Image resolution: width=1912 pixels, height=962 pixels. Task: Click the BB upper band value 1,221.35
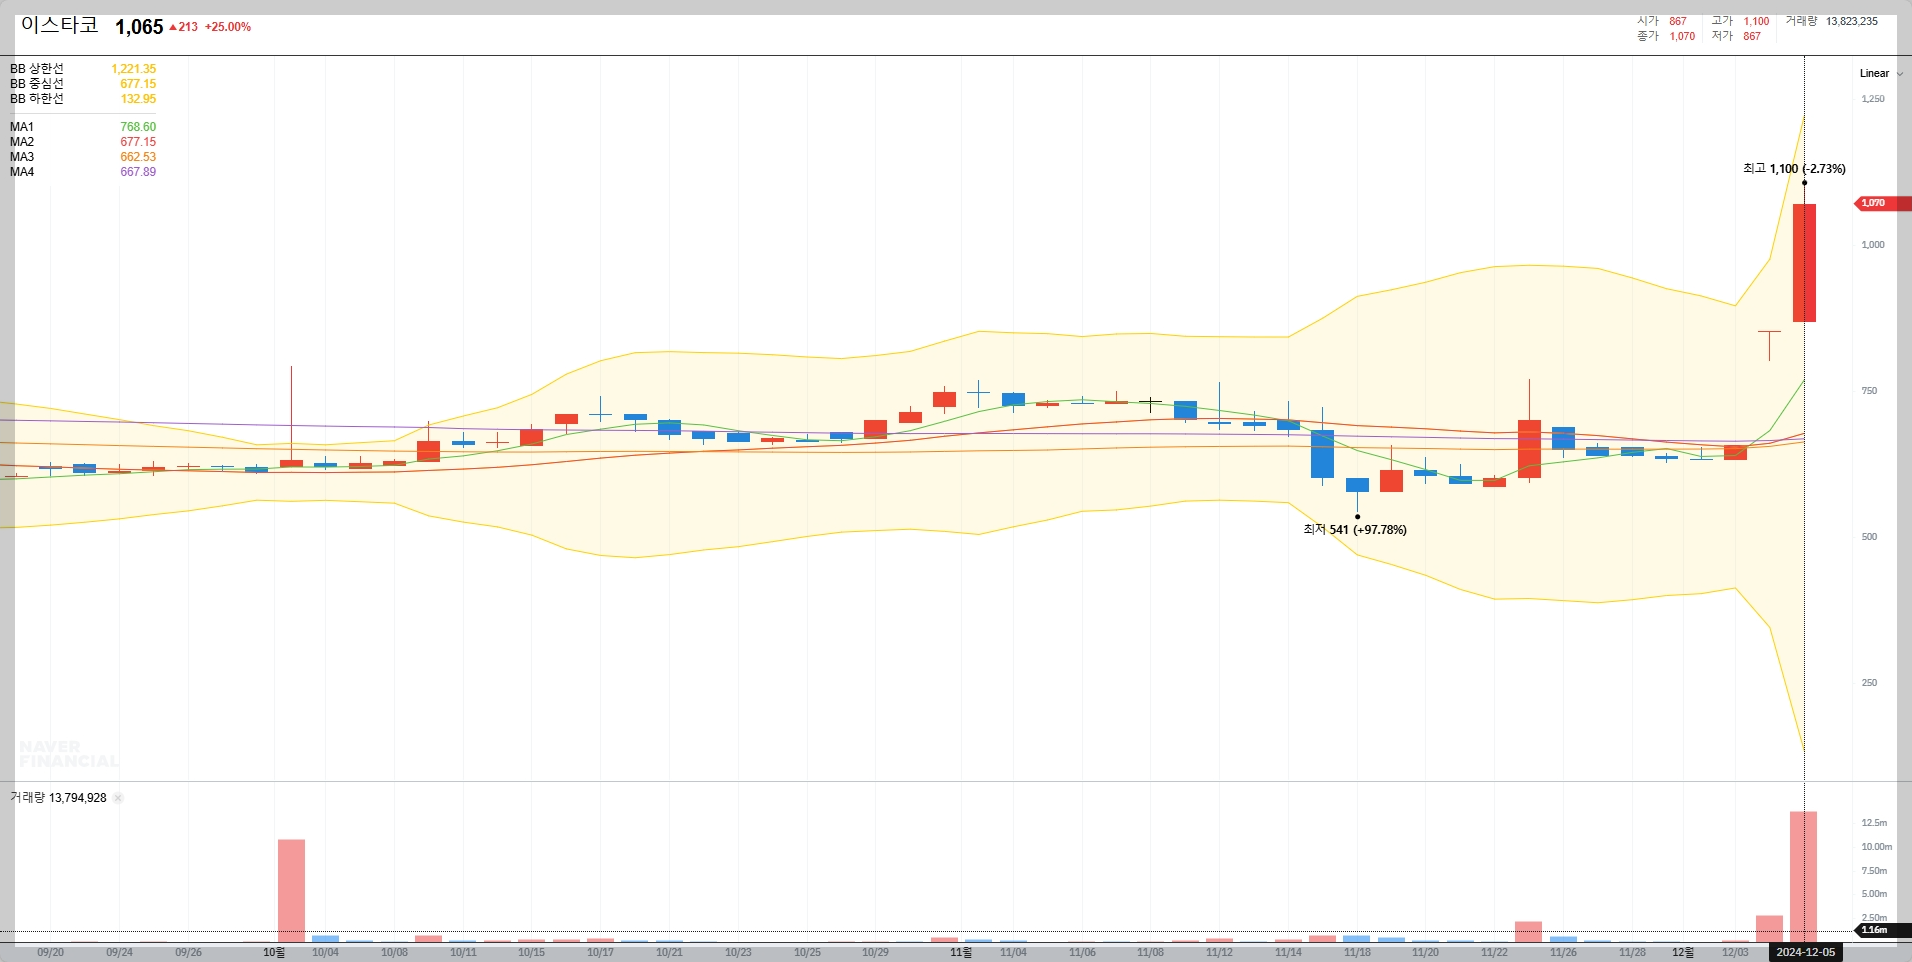134,69
